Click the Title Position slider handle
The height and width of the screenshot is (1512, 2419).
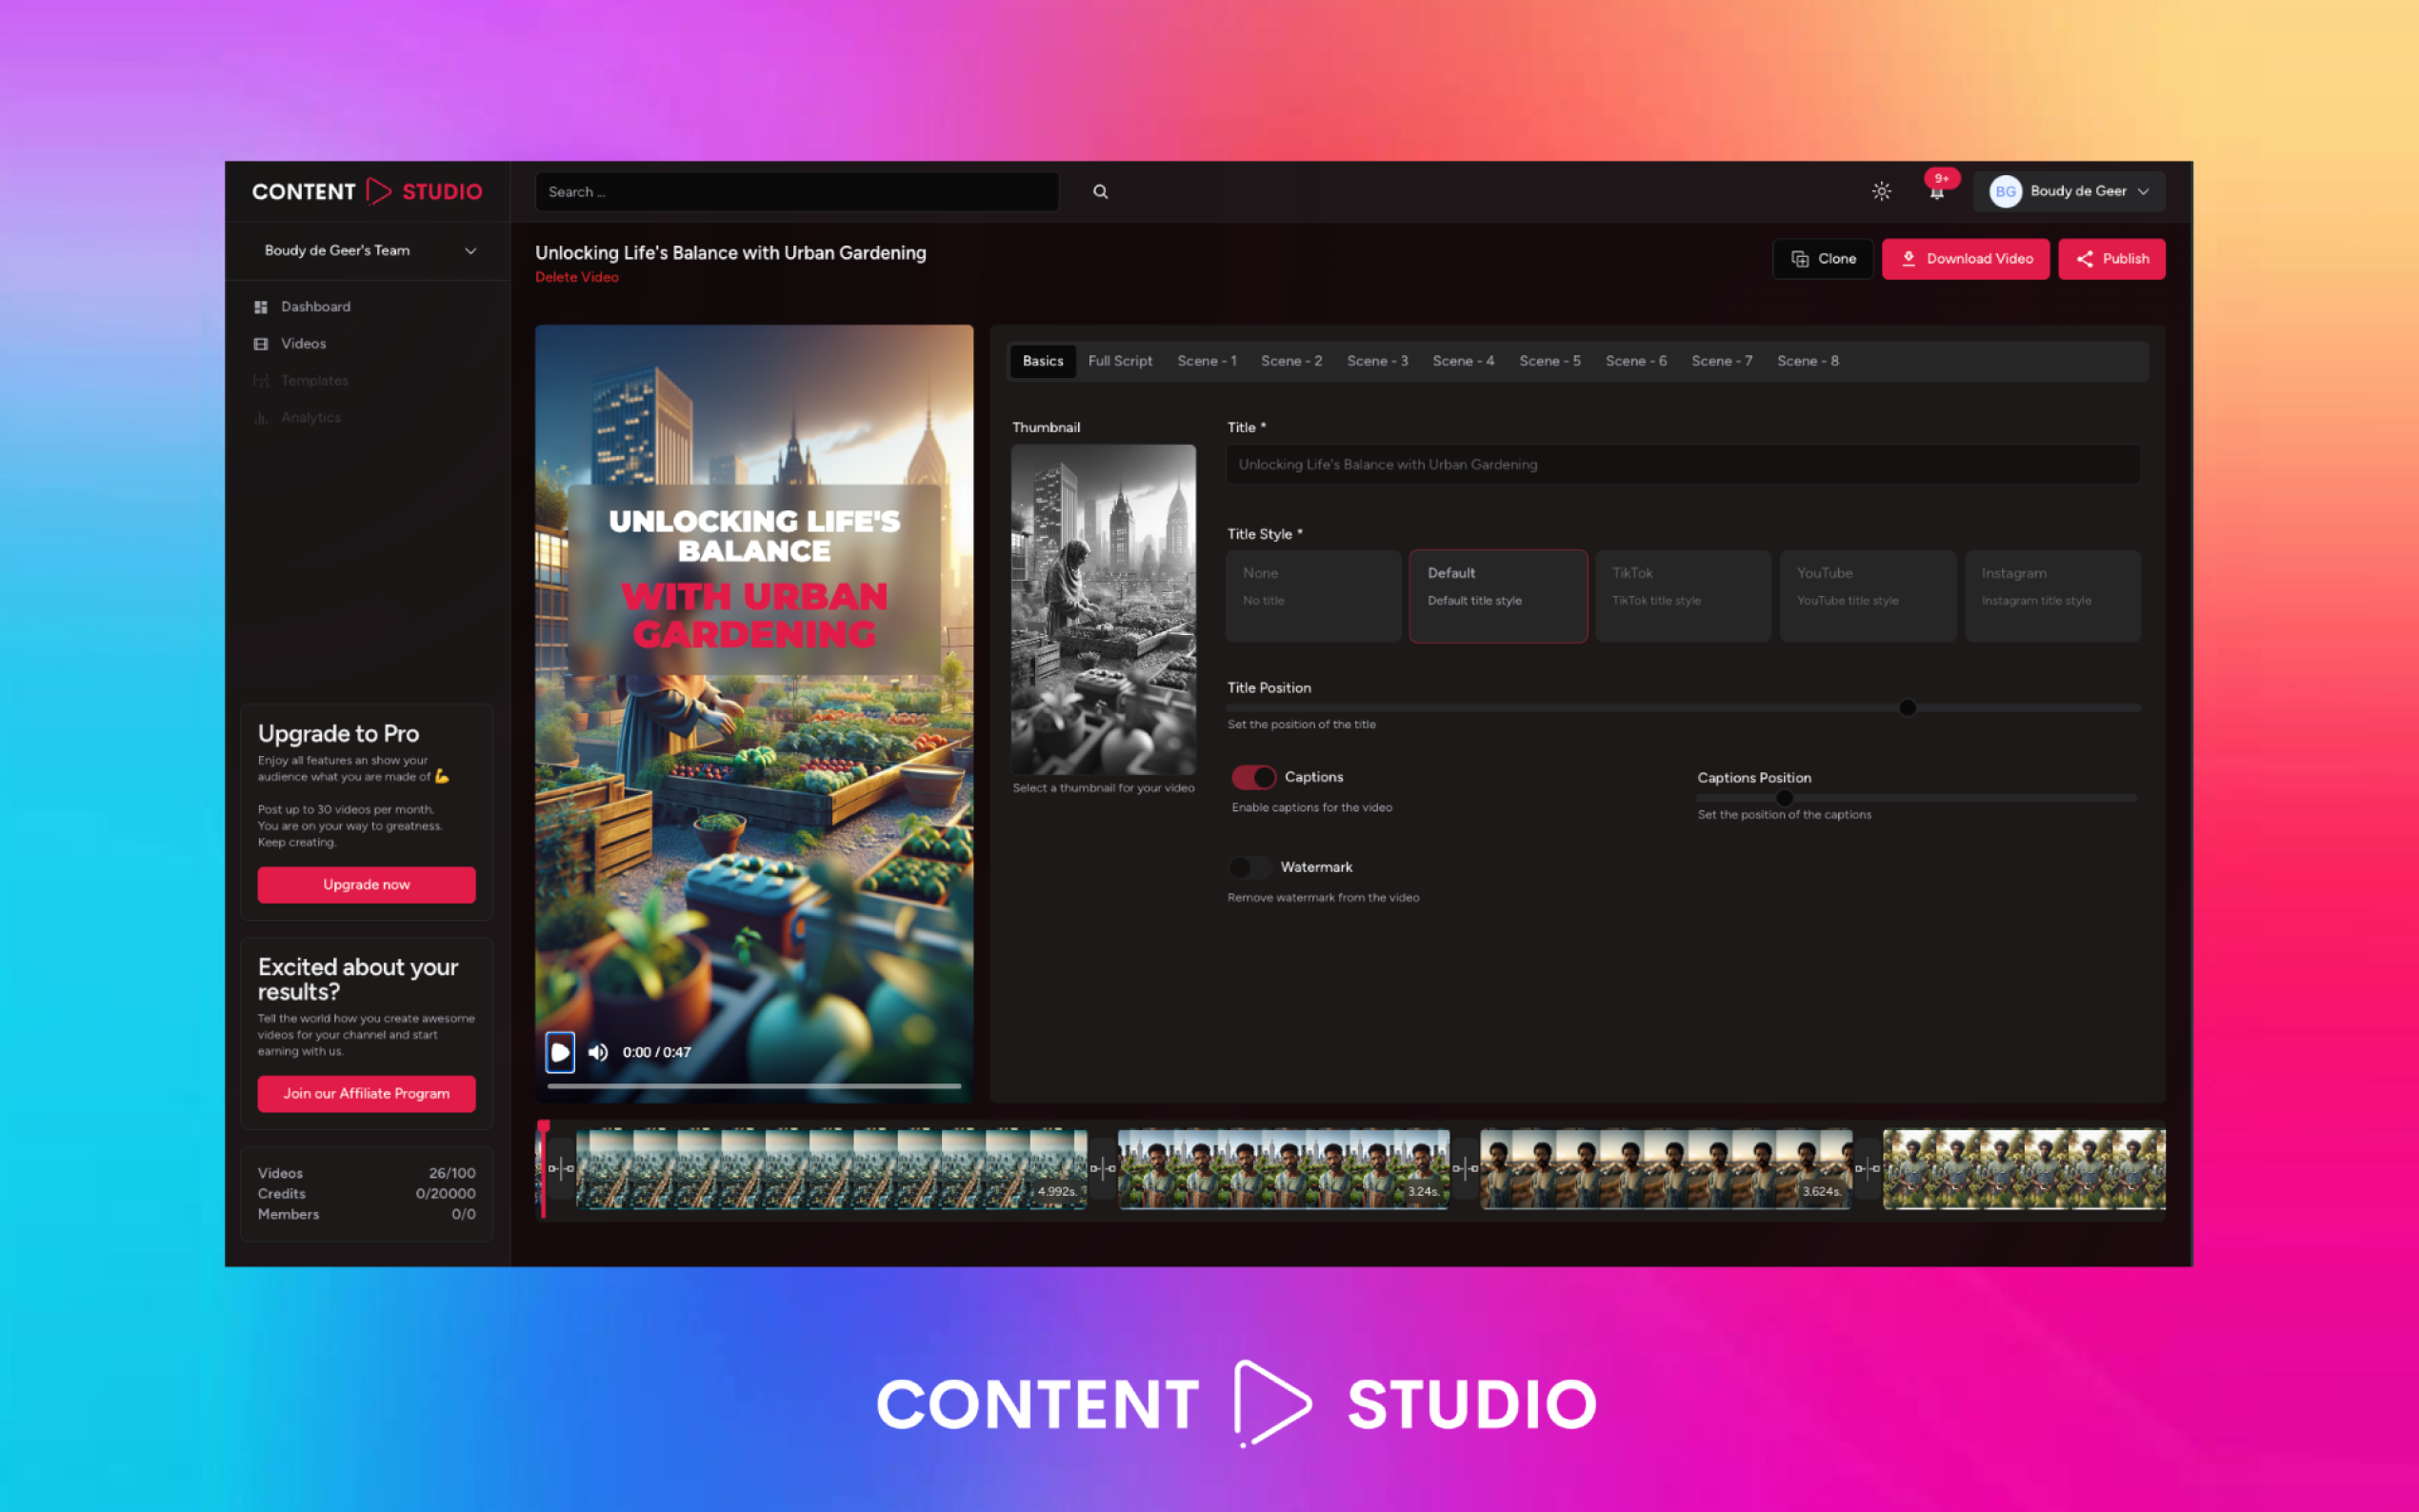click(x=1907, y=708)
